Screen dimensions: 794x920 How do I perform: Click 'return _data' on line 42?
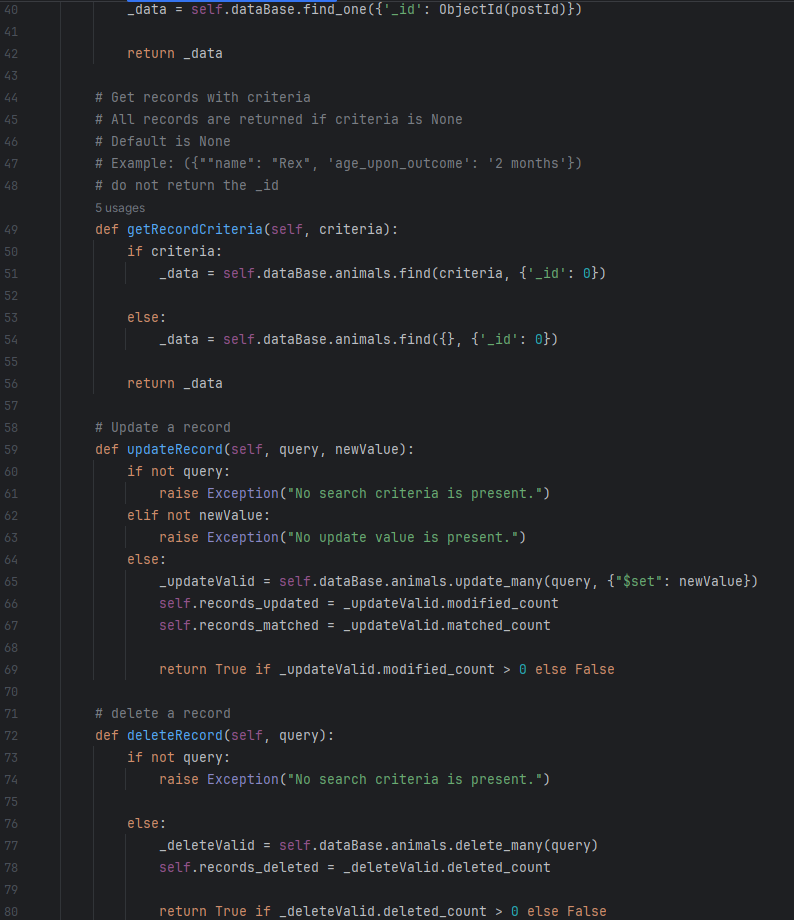click(175, 53)
